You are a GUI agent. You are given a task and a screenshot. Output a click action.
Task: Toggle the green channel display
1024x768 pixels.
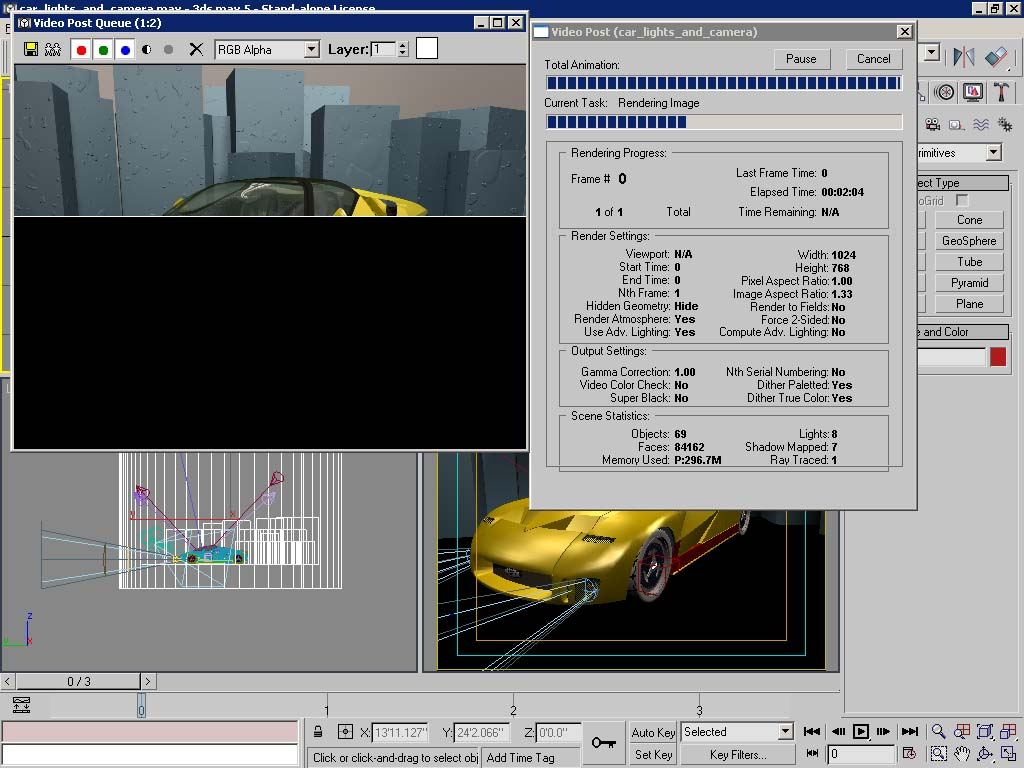(x=103, y=49)
